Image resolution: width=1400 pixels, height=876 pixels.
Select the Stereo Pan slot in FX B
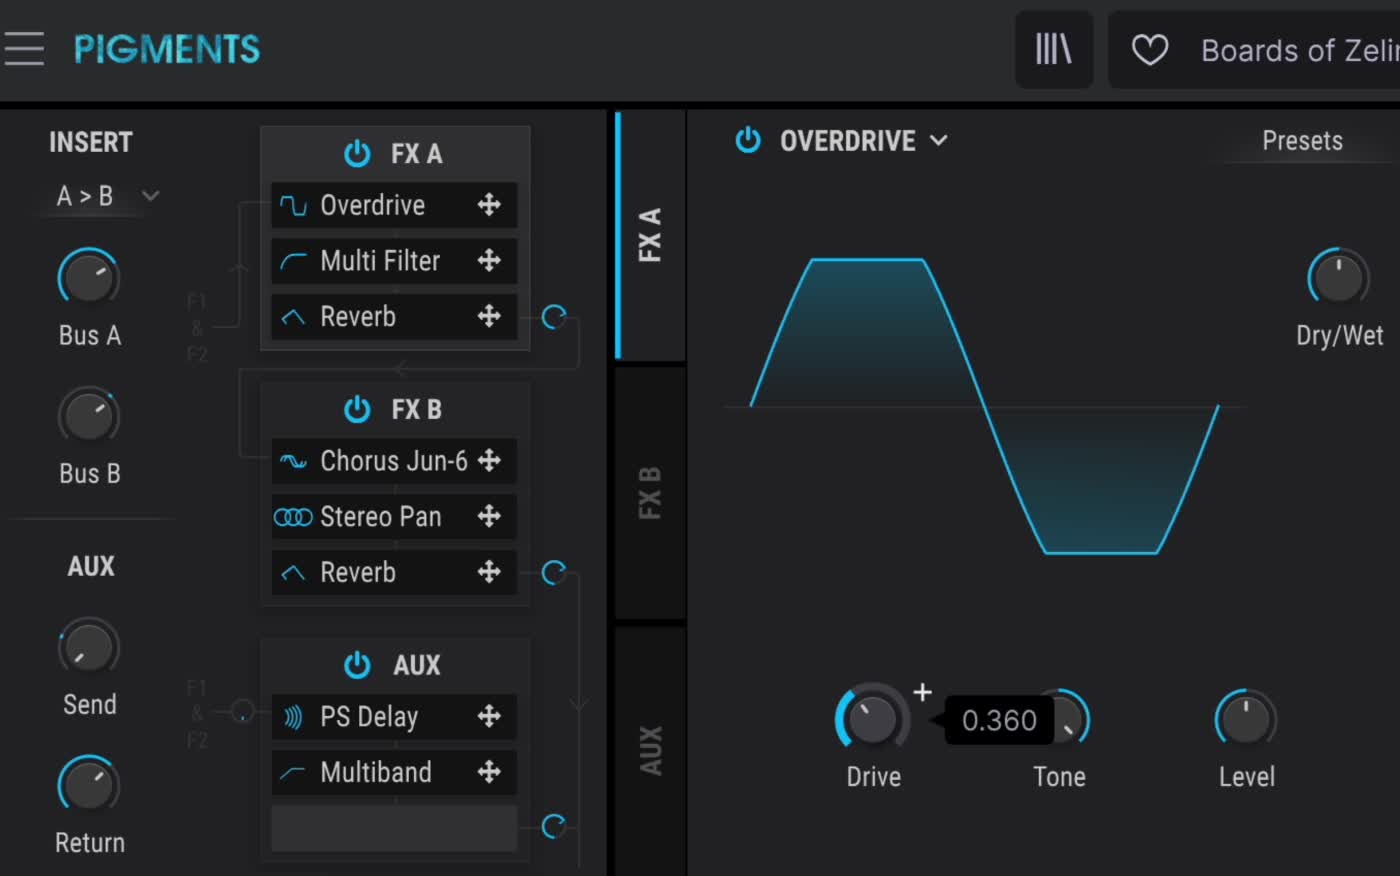point(394,517)
